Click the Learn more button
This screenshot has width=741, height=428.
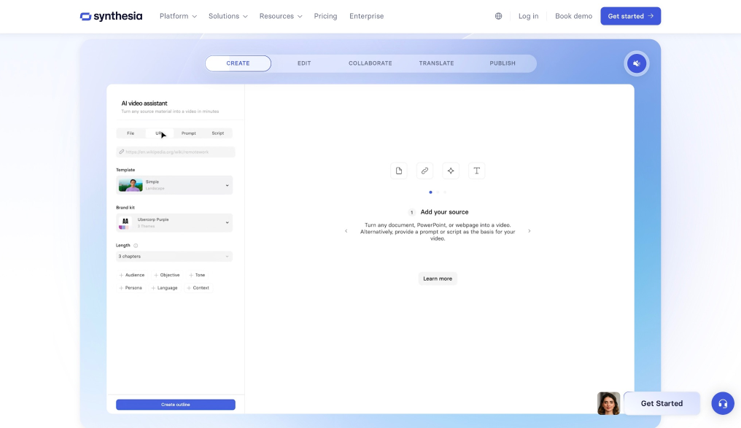point(437,279)
